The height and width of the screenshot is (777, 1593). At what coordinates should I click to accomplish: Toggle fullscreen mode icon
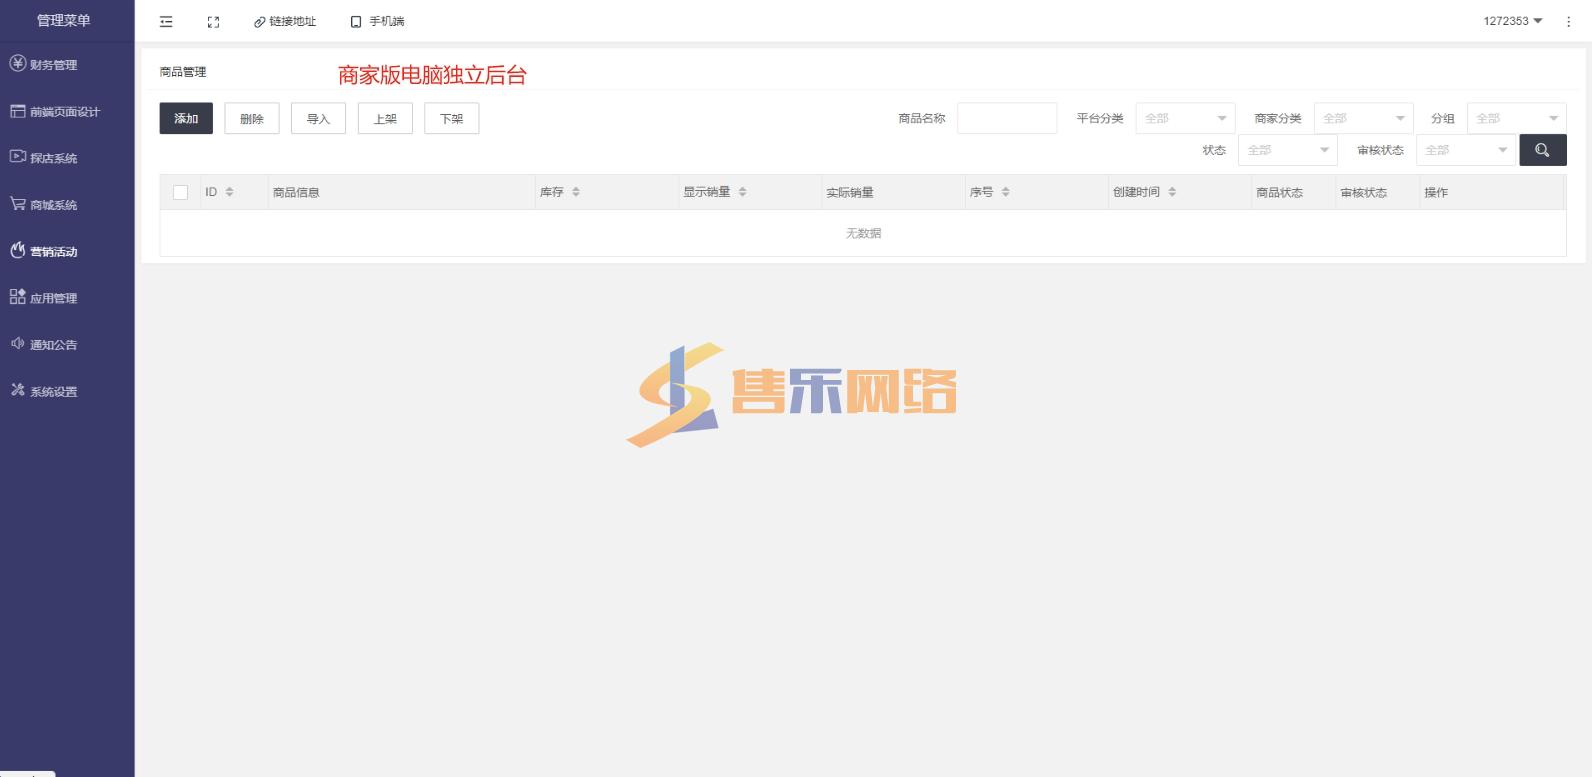tap(213, 21)
